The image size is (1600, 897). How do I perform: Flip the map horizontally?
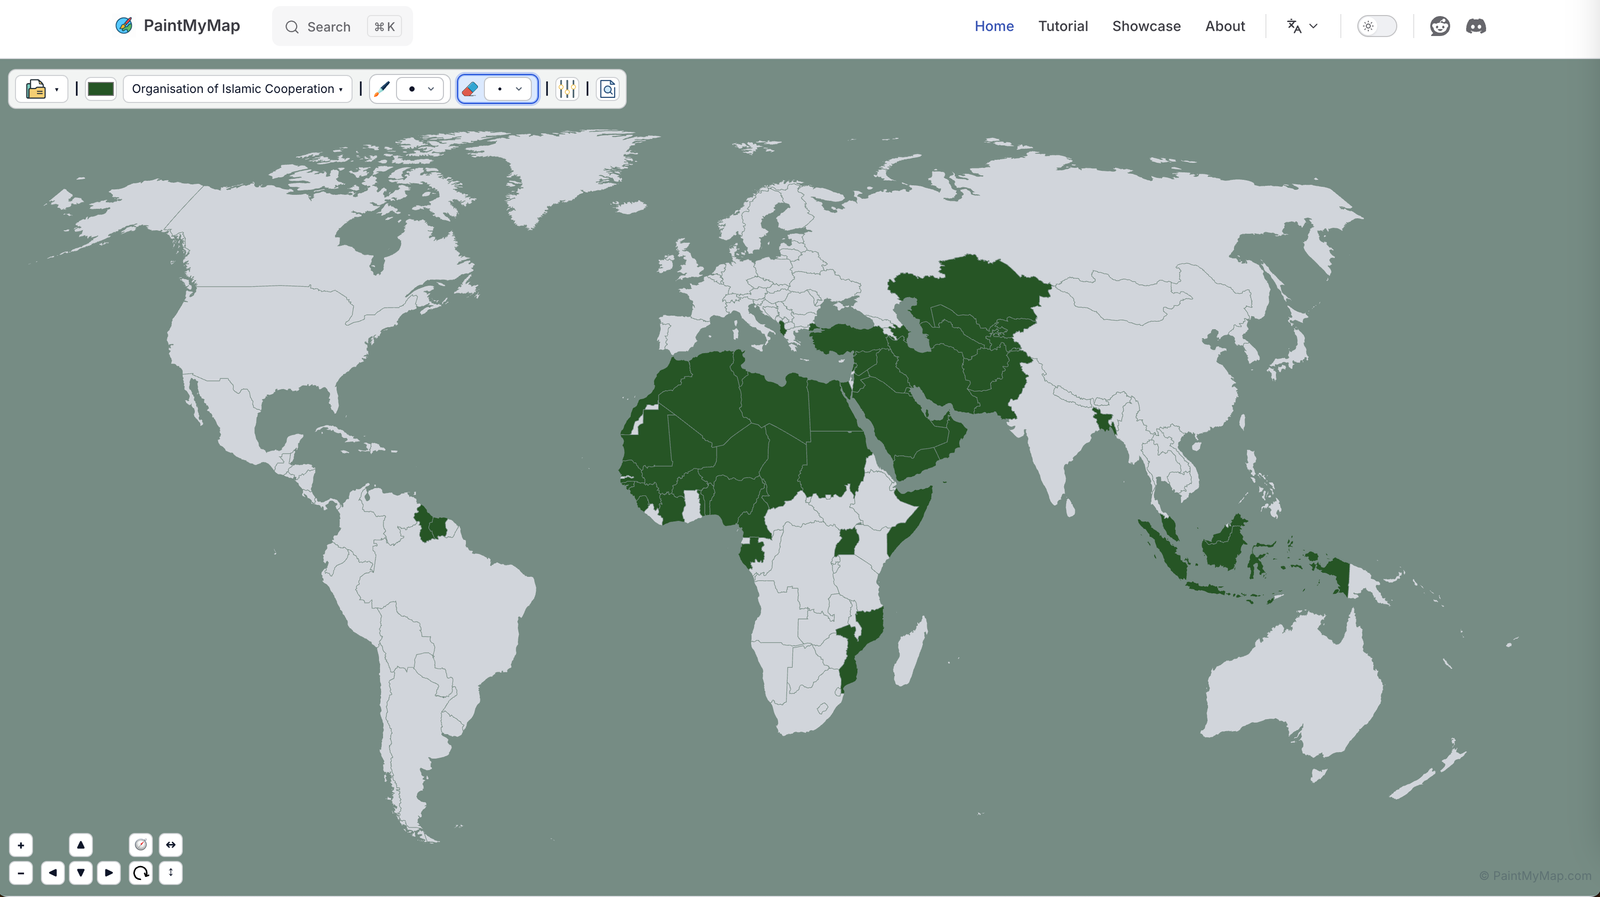coord(171,845)
